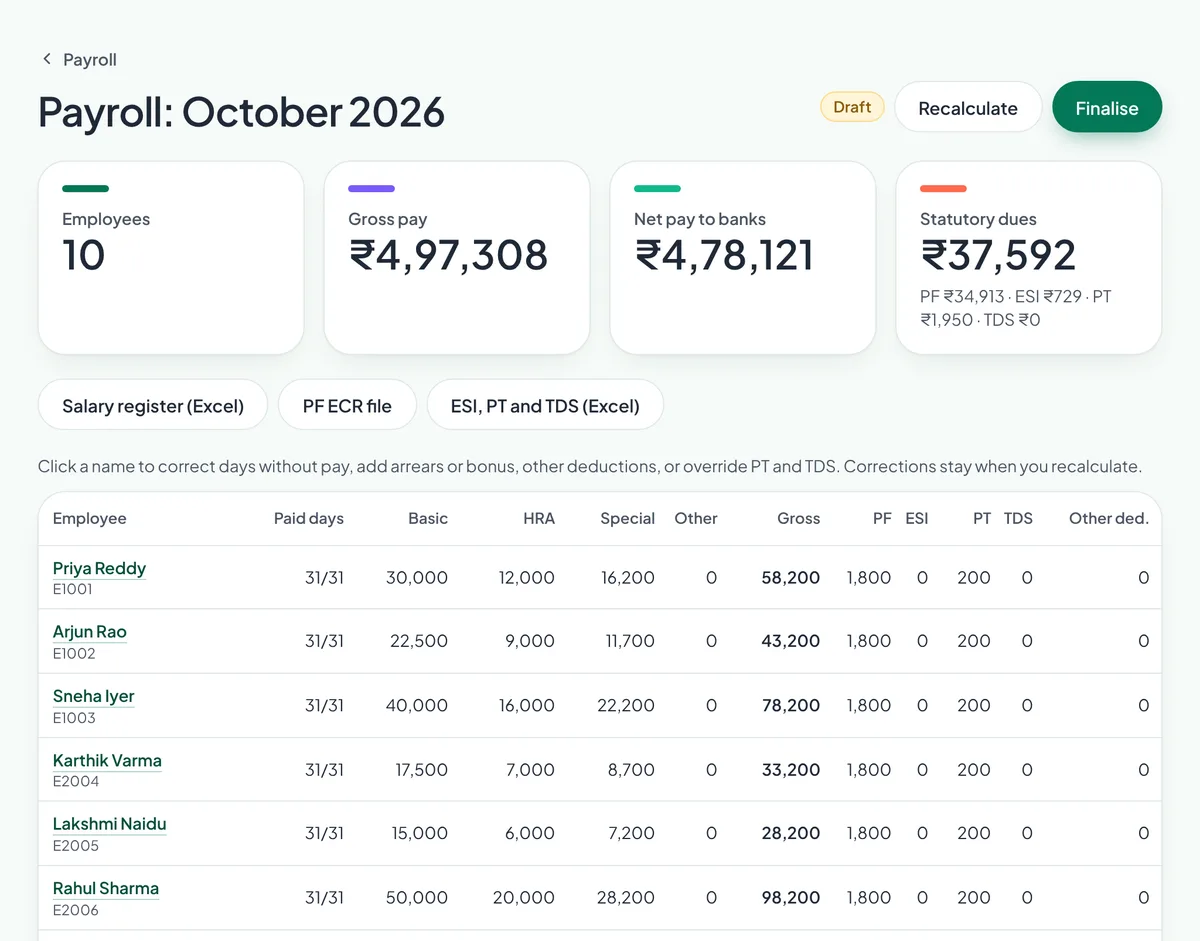Screen dimensions: 1200x941
Task: Click the Paid days column header
Action: tap(309, 518)
